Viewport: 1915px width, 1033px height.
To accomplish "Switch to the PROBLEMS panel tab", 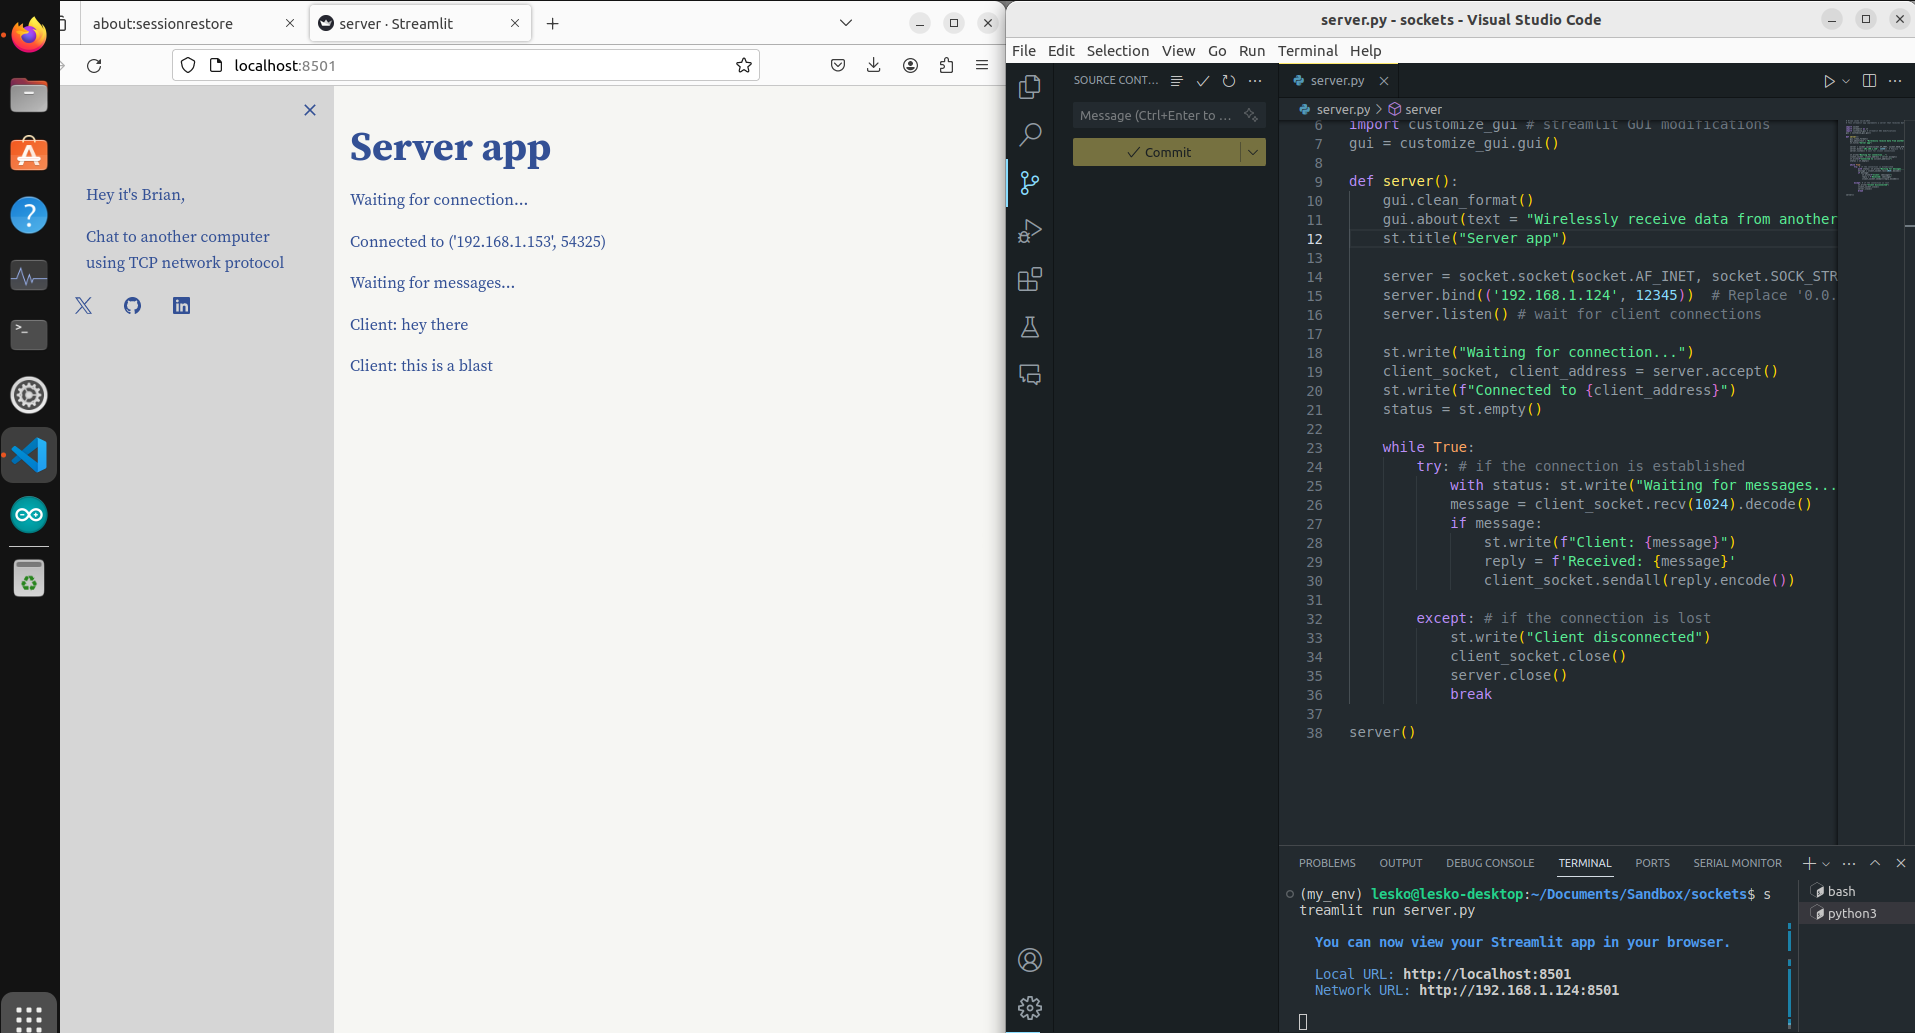I will [x=1327, y=864].
